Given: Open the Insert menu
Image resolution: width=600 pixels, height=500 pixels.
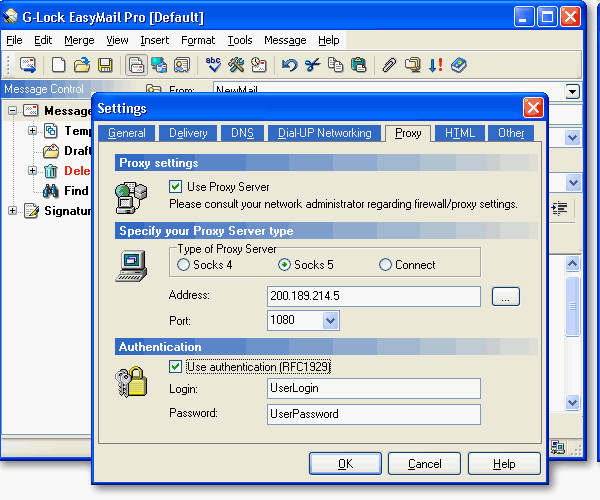Looking at the screenshot, I should [x=155, y=40].
